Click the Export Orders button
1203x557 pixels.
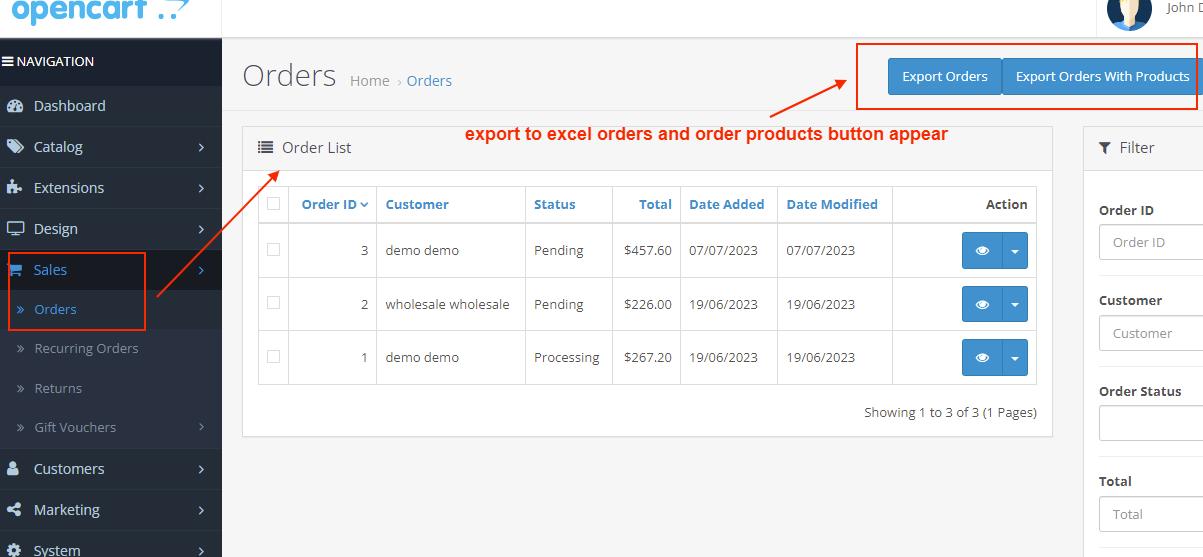(944, 77)
